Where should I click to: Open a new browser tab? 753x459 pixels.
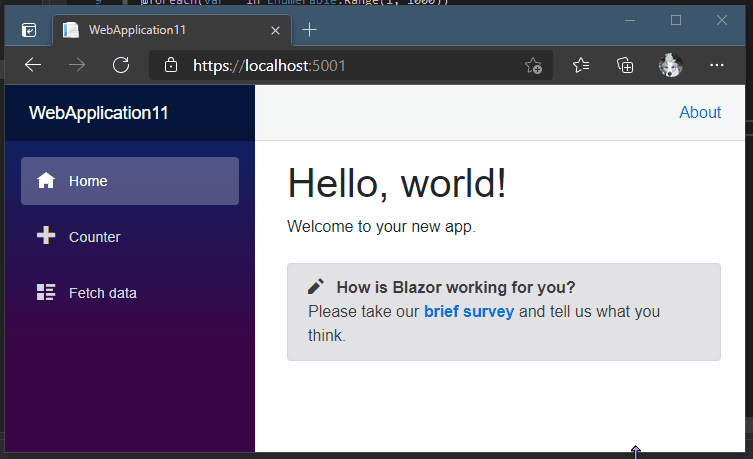309,30
